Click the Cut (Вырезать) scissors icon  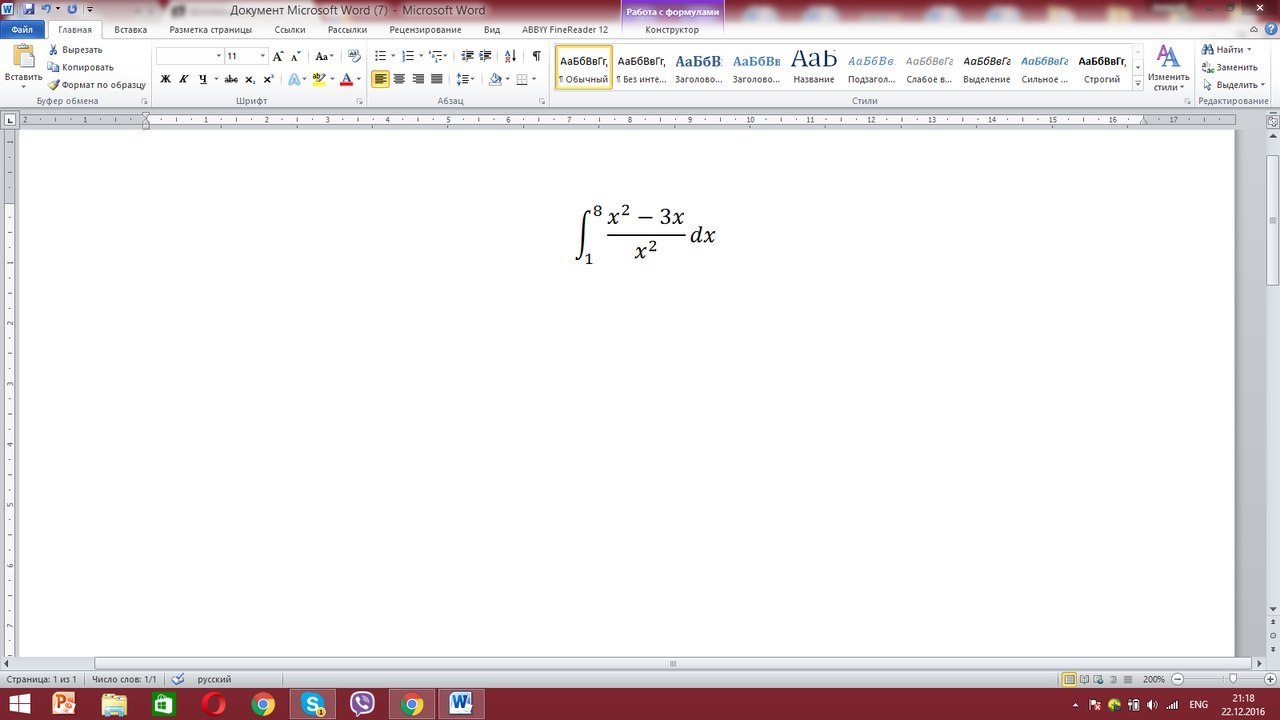[x=54, y=49]
